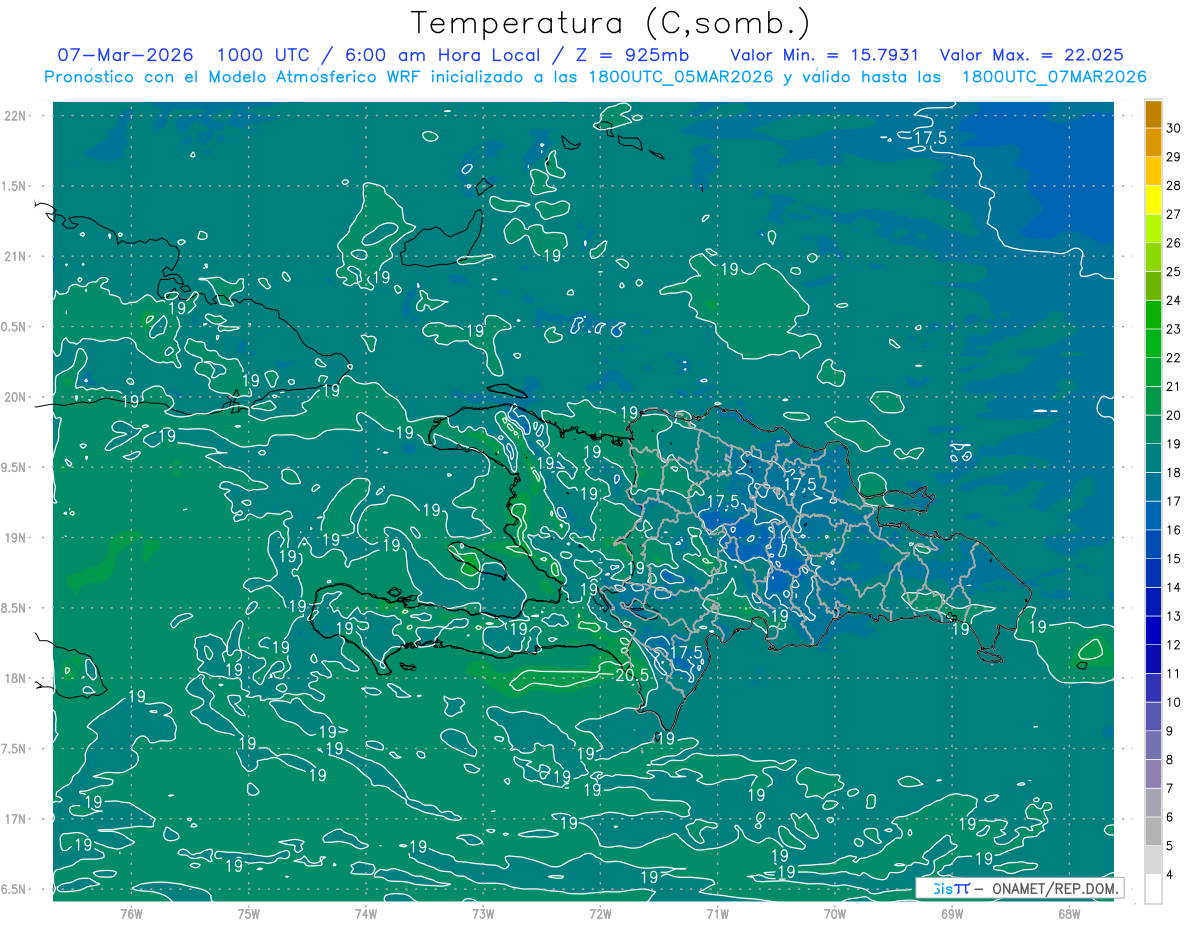The width and height of the screenshot is (1200, 927).
Task: Click the color scale value '8'
Action: 1171,760
